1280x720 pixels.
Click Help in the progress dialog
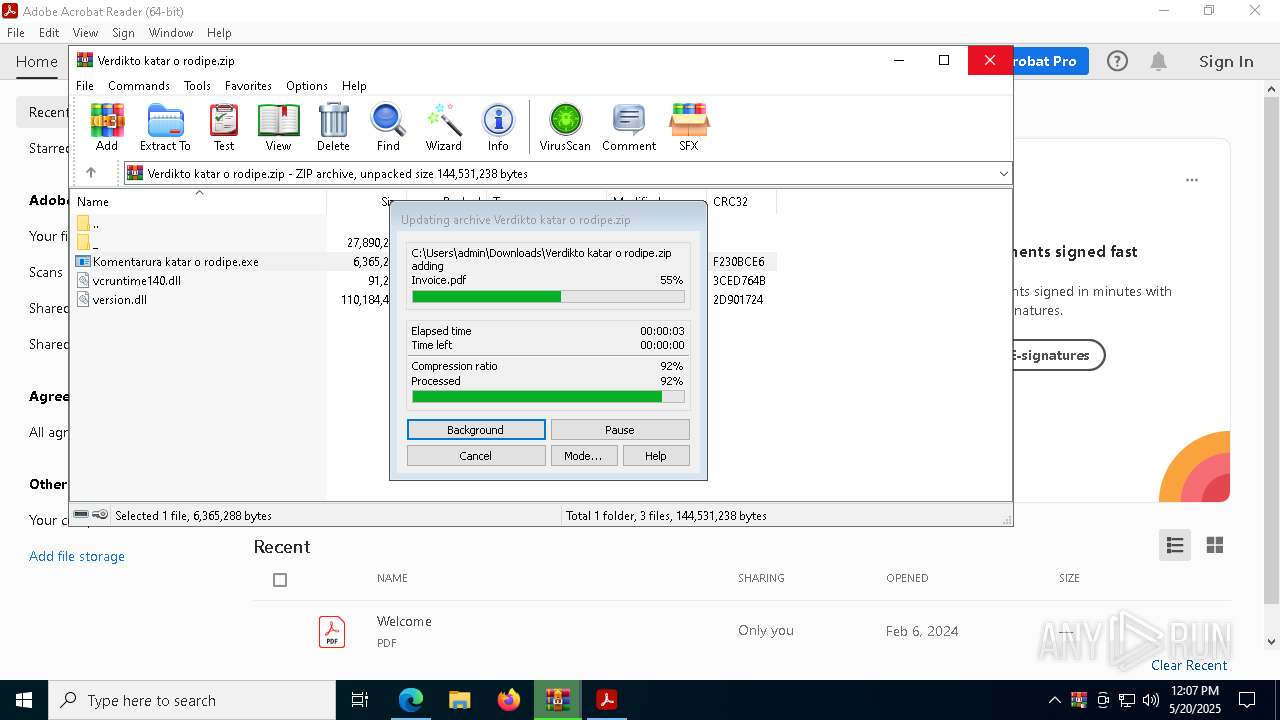(656, 456)
